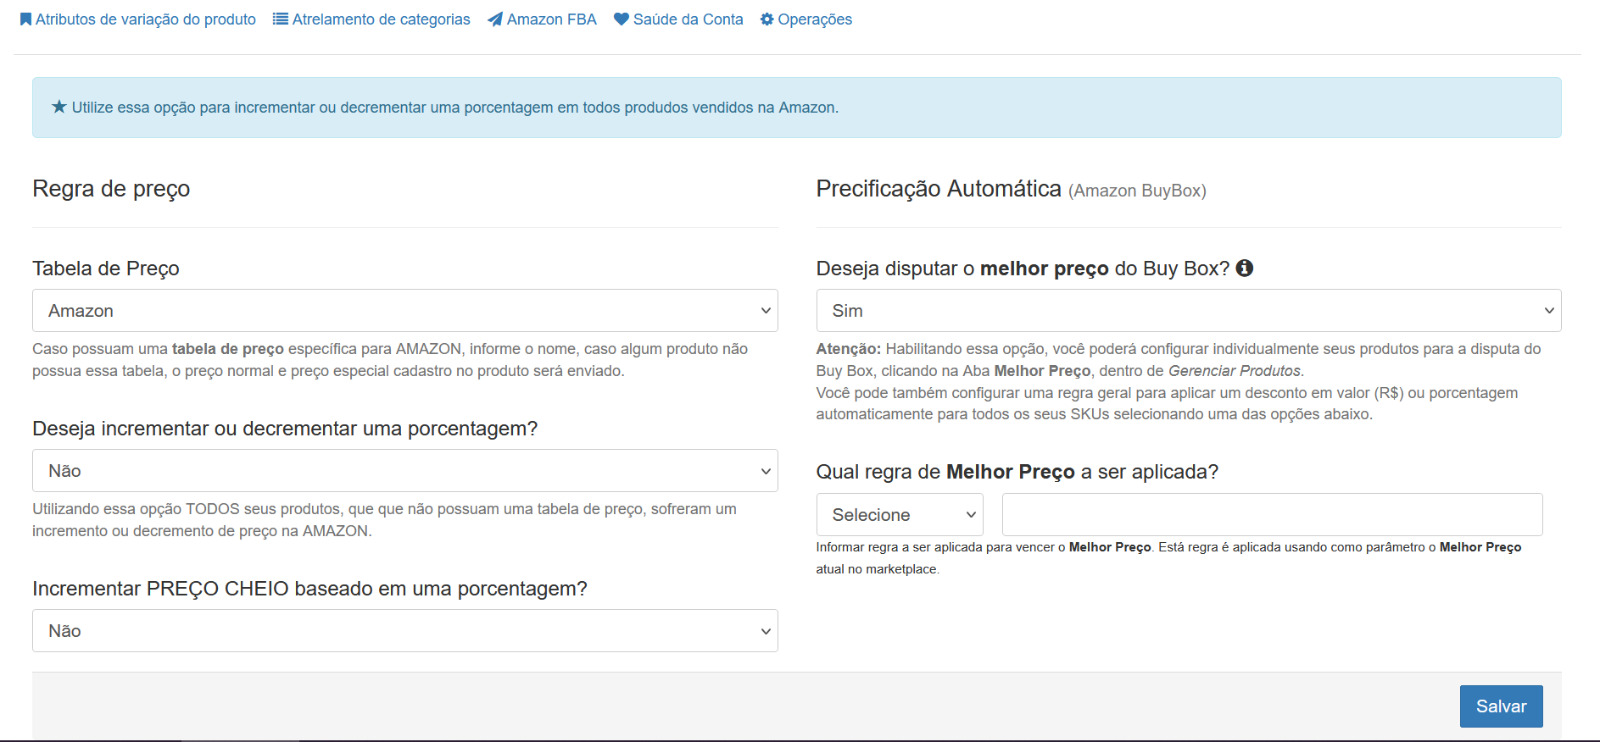Click the (Amazon BuyBox) subtitle text
Viewport: 1600px width, 742px height.
[x=1137, y=191]
